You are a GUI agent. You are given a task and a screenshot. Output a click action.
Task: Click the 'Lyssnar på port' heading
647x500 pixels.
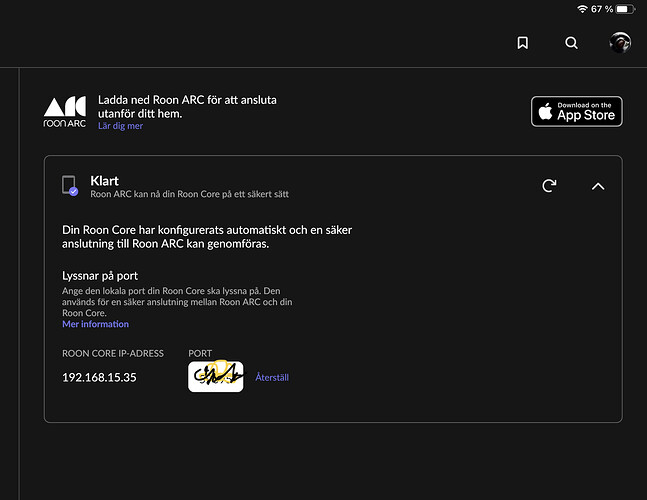point(100,276)
